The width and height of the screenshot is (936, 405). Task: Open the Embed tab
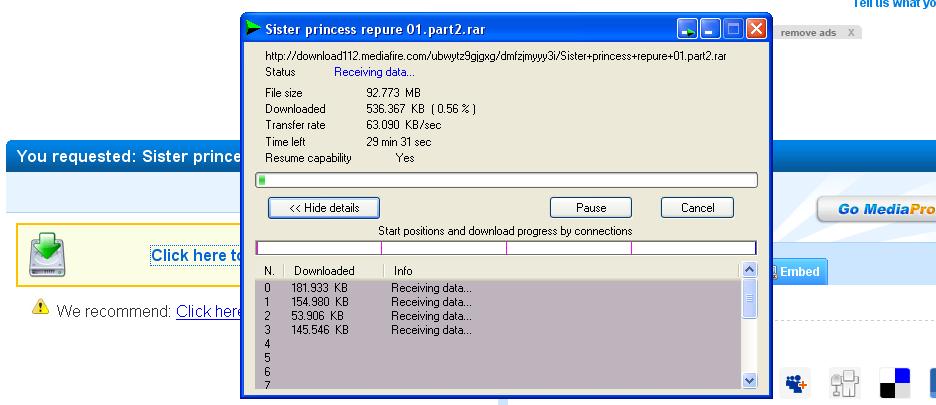click(799, 272)
